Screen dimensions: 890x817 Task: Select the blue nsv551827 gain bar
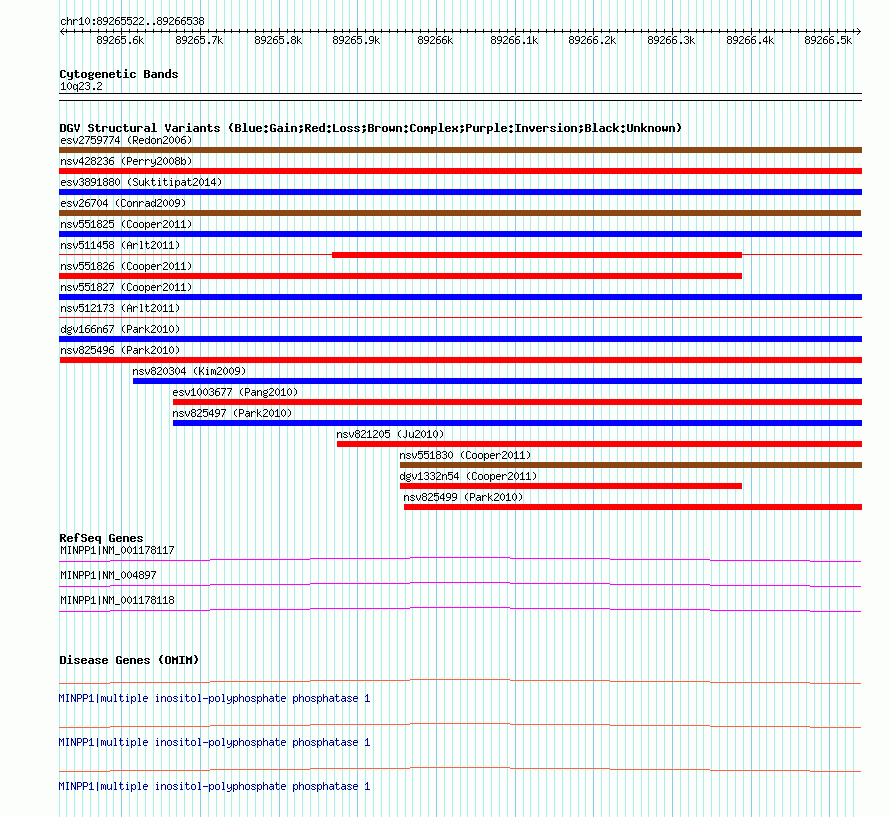click(x=460, y=297)
